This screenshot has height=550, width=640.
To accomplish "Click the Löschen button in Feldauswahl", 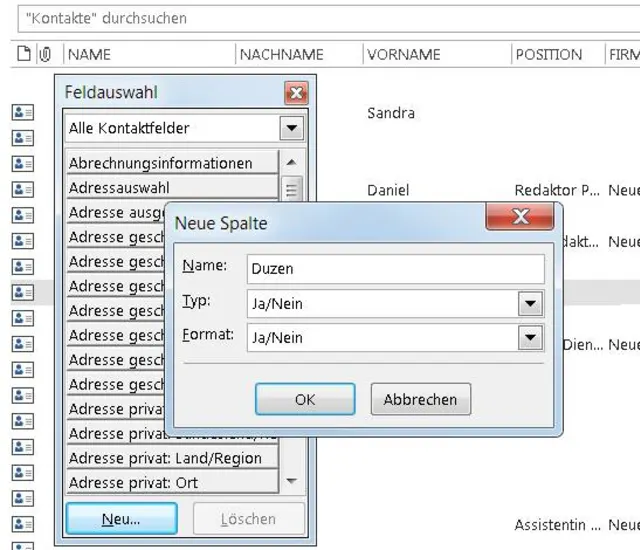I will pyautogui.click(x=249, y=519).
